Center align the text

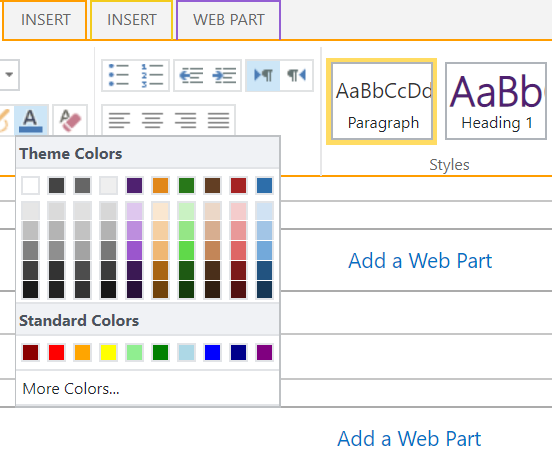coord(152,120)
